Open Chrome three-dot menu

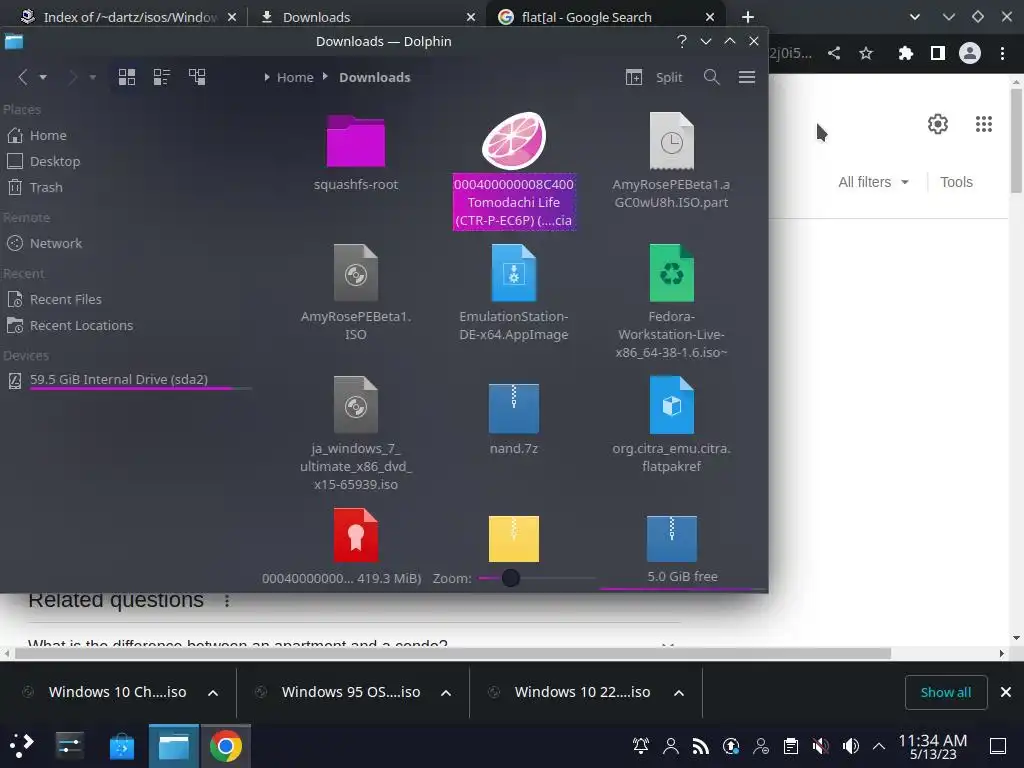click(1002, 53)
